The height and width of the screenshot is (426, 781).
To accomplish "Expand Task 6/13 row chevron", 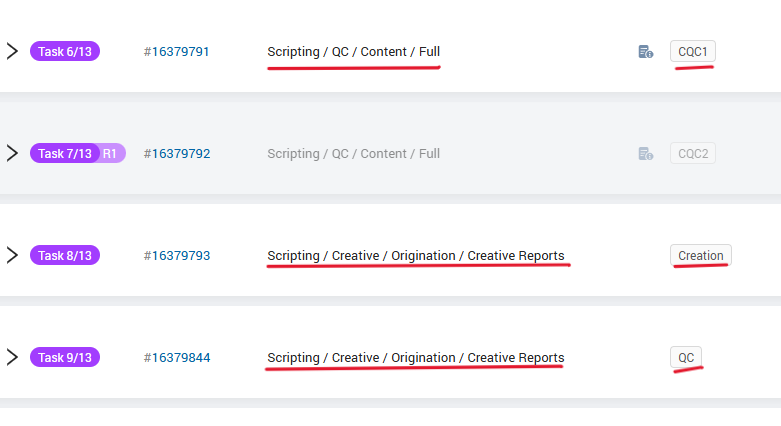I will pyautogui.click(x=12, y=51).
